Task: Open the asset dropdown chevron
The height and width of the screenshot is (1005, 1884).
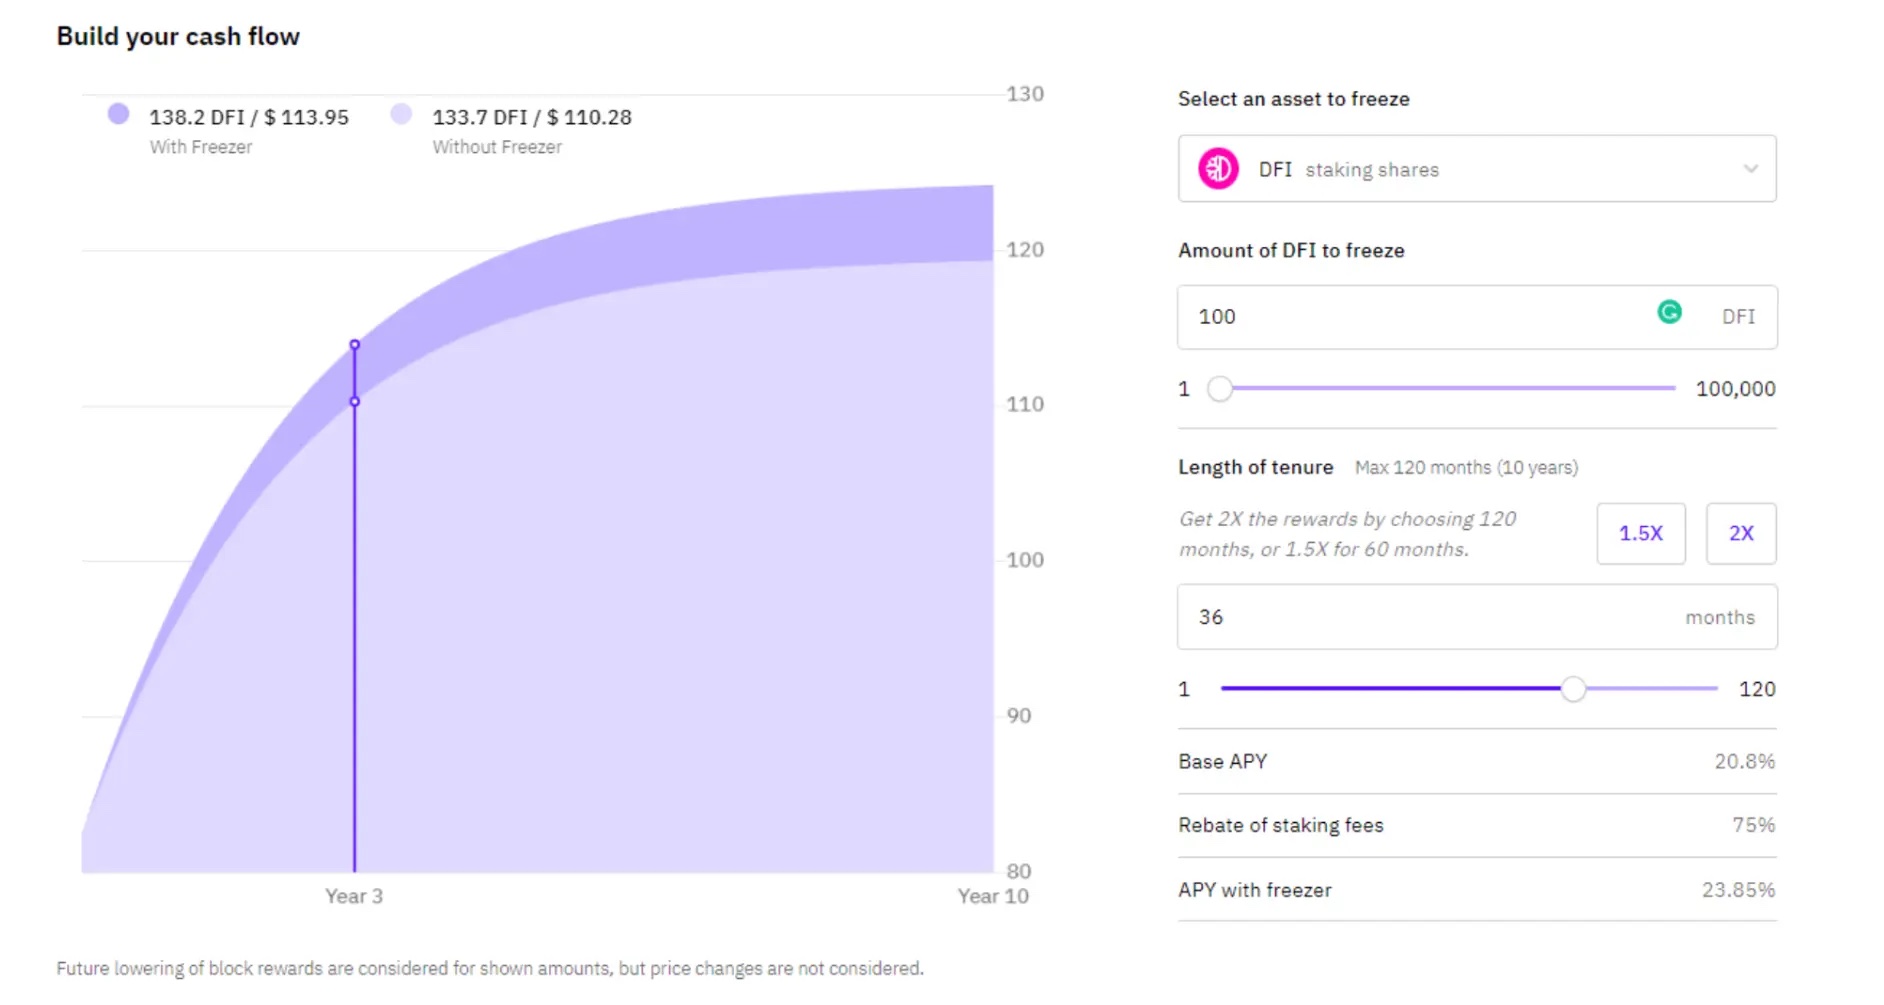Action: click(x=1750, y=169)
